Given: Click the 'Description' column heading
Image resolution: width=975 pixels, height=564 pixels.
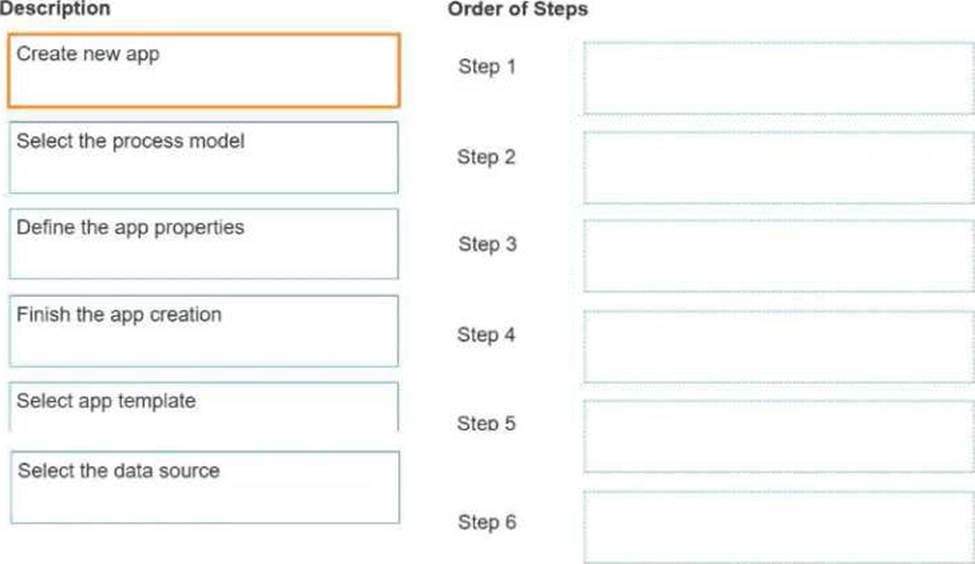Looking at the screenshot, I should 55,9.
